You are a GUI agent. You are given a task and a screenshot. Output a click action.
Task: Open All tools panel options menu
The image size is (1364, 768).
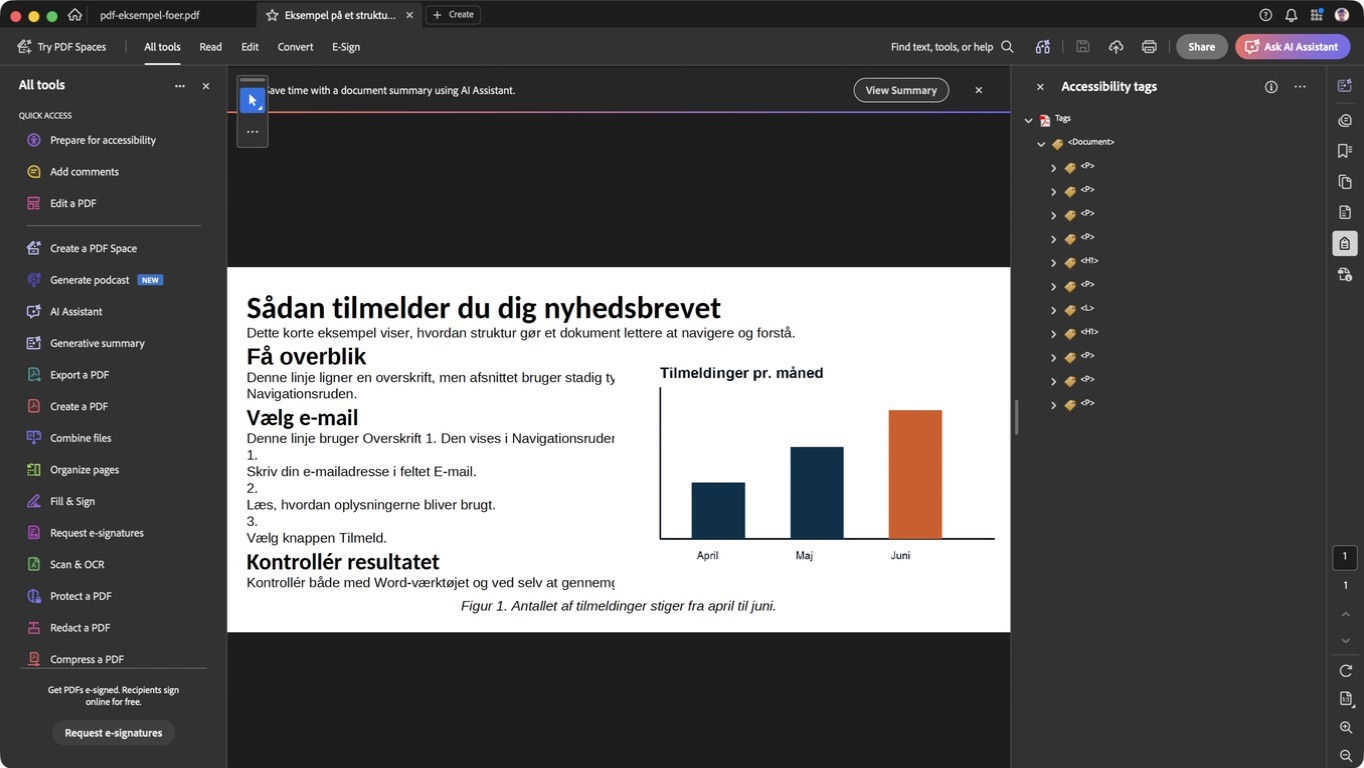click(180, 86)
